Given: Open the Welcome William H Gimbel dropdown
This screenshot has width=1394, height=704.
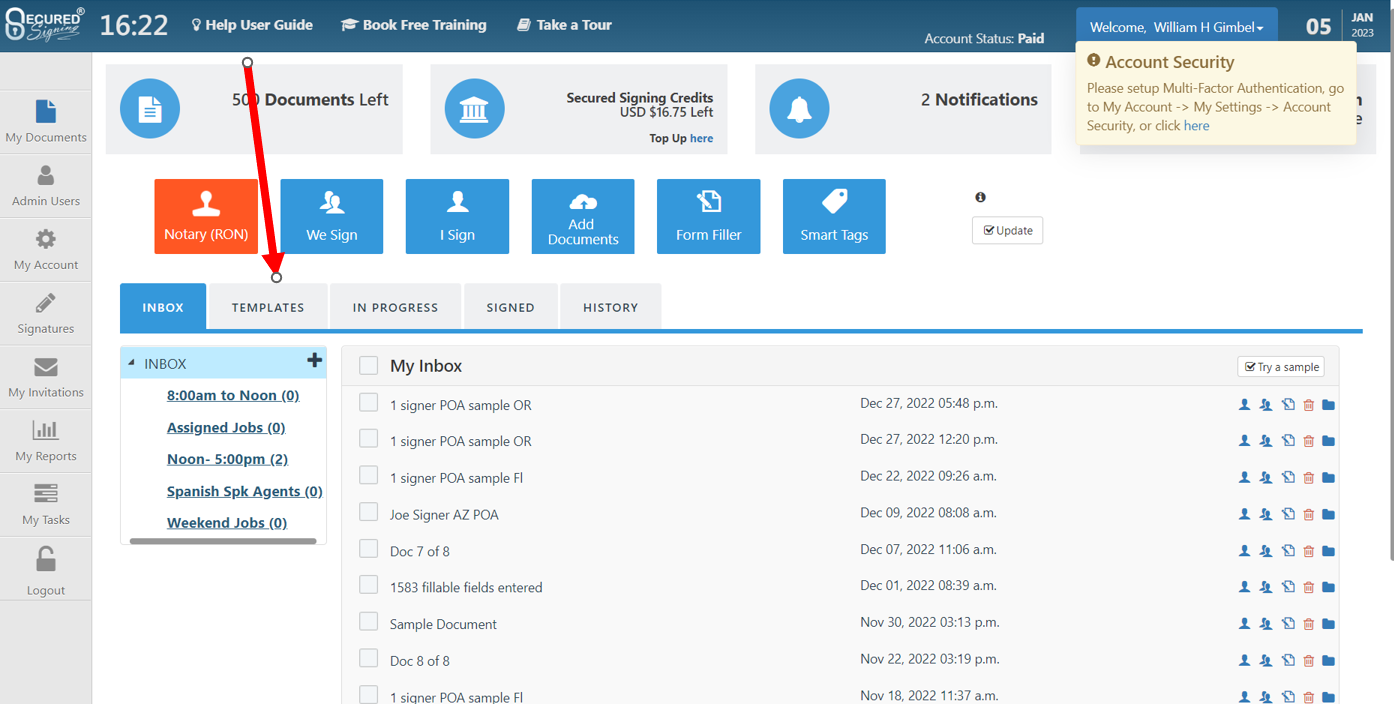Looking at the screenshot, I should [1176, 27].
